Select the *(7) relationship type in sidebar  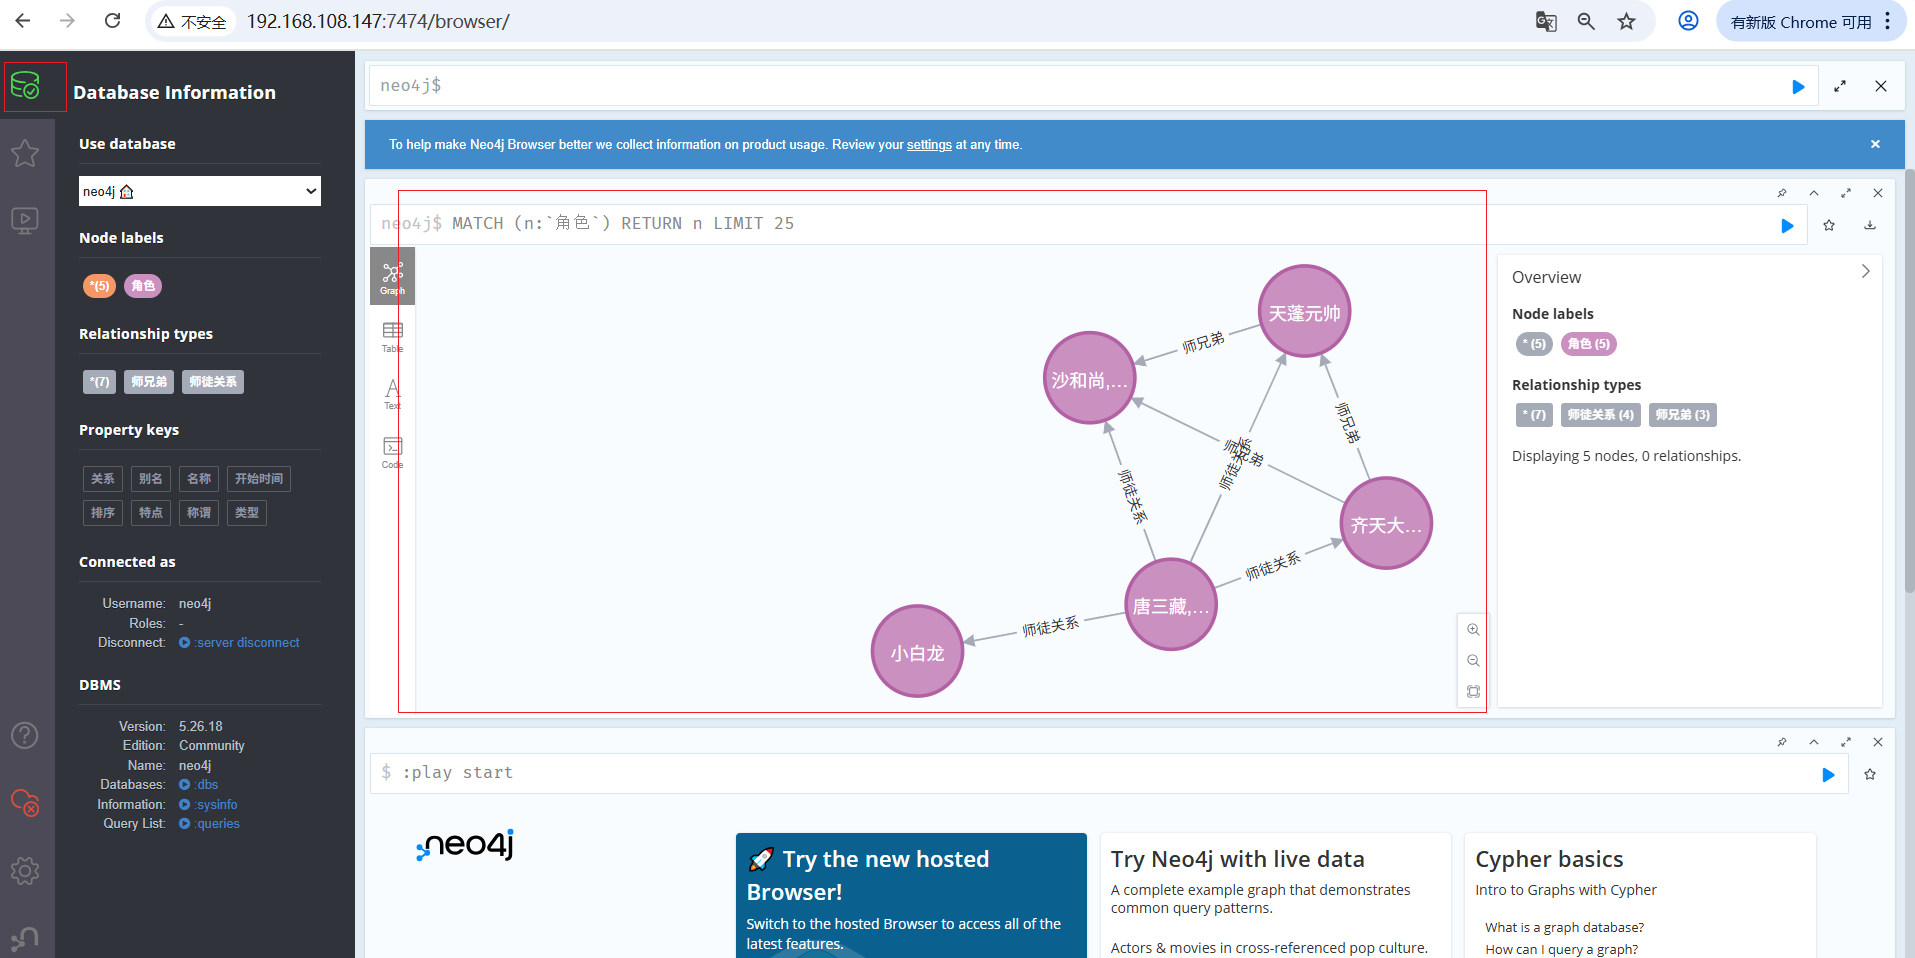tap(99, 382)
